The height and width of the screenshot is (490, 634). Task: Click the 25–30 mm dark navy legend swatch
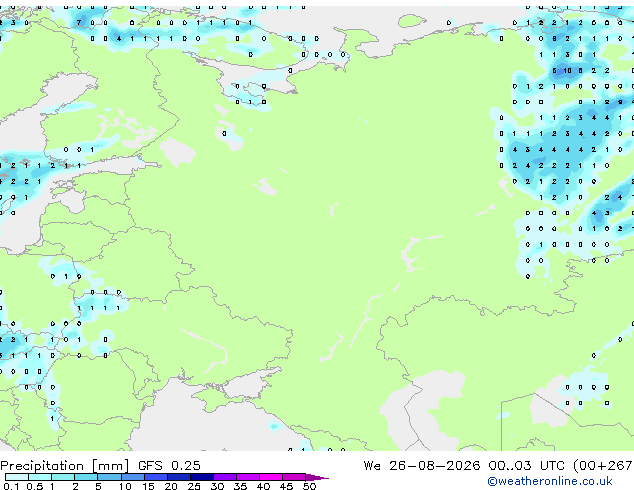point(202,477)
